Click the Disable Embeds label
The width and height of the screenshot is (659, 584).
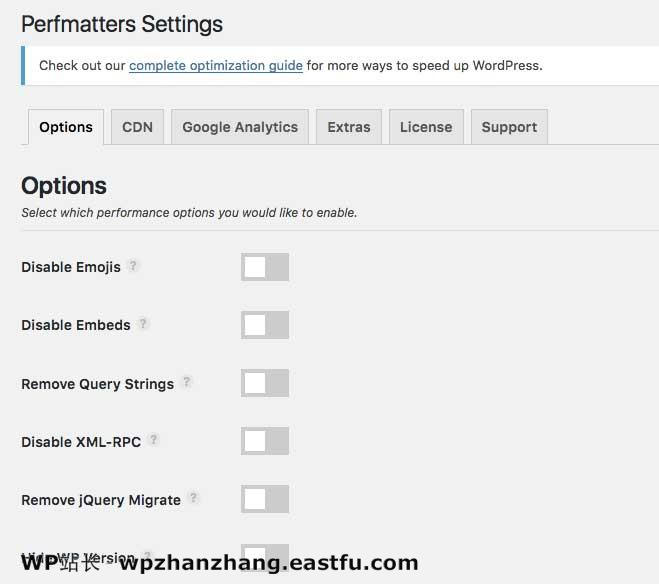coord(76,325)
